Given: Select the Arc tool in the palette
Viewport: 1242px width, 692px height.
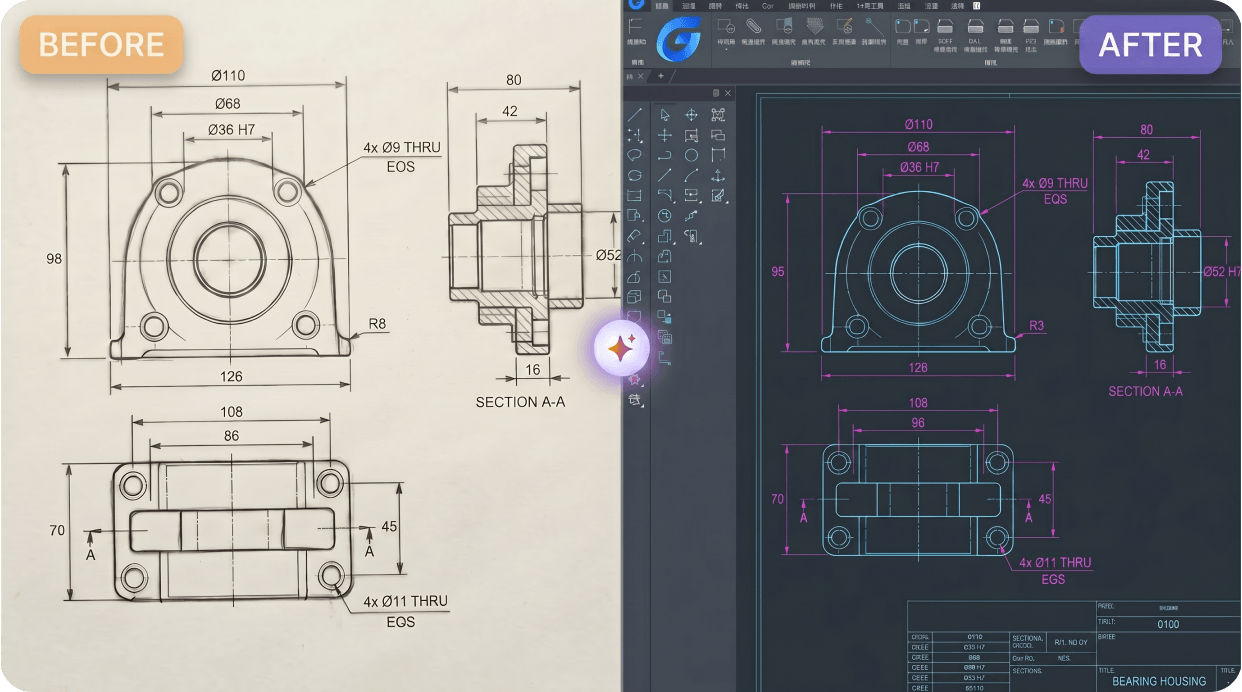Looking at the screenshot, I should click(691, 174).
